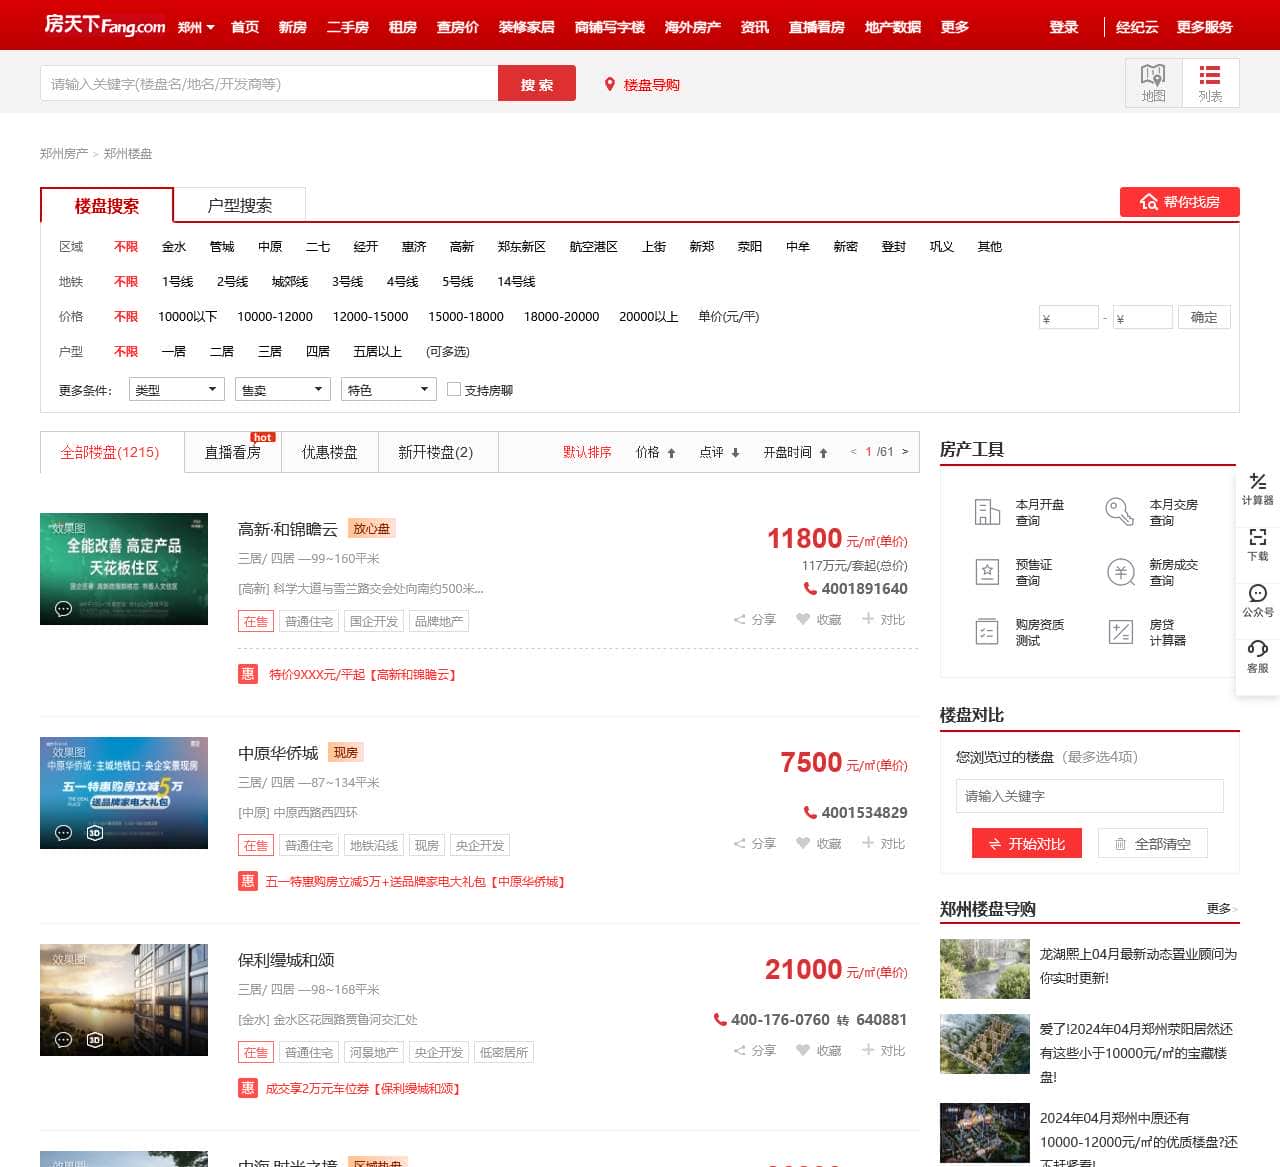Open 预售证查询 tool icon
The image size is (1280, 1167).
click(987, 572)
